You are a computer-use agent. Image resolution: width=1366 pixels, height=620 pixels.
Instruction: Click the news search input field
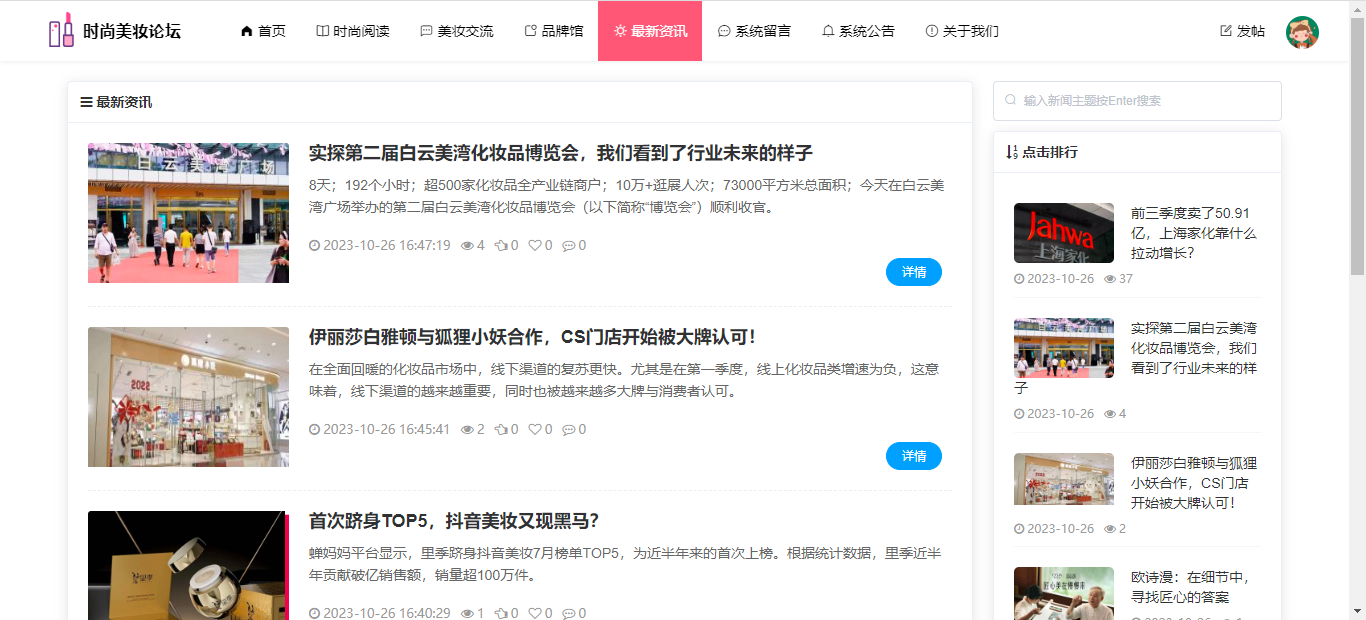[x=1137, y=101]
